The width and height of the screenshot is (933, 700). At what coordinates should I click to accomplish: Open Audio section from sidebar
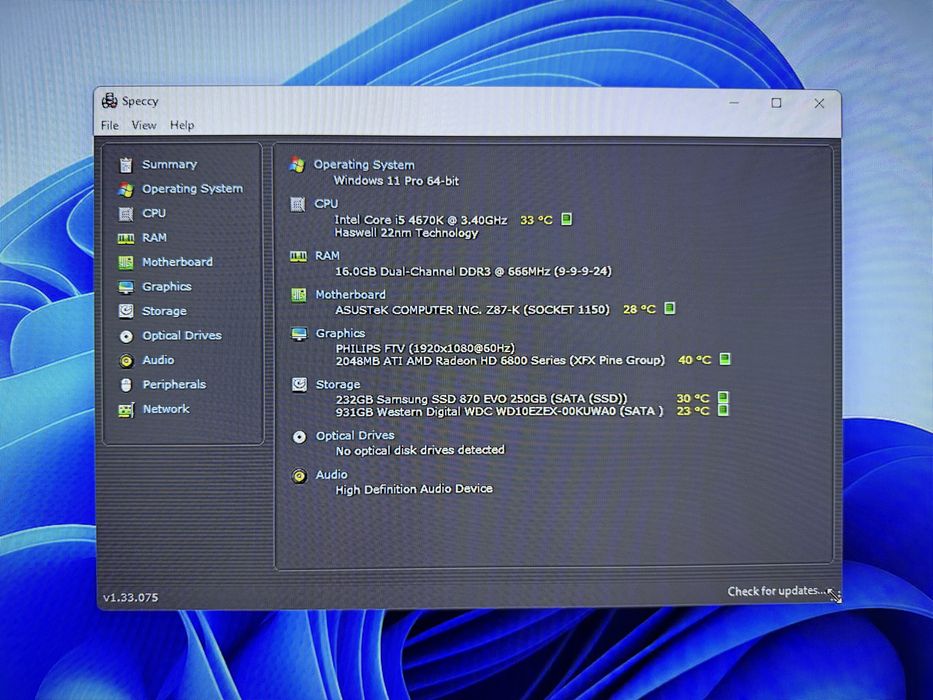[158, 360]
